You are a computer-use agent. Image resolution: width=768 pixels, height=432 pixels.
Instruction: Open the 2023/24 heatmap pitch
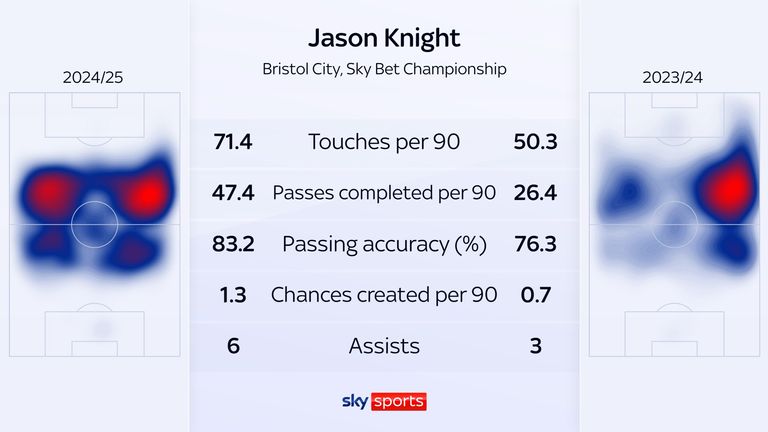point(674,224)
